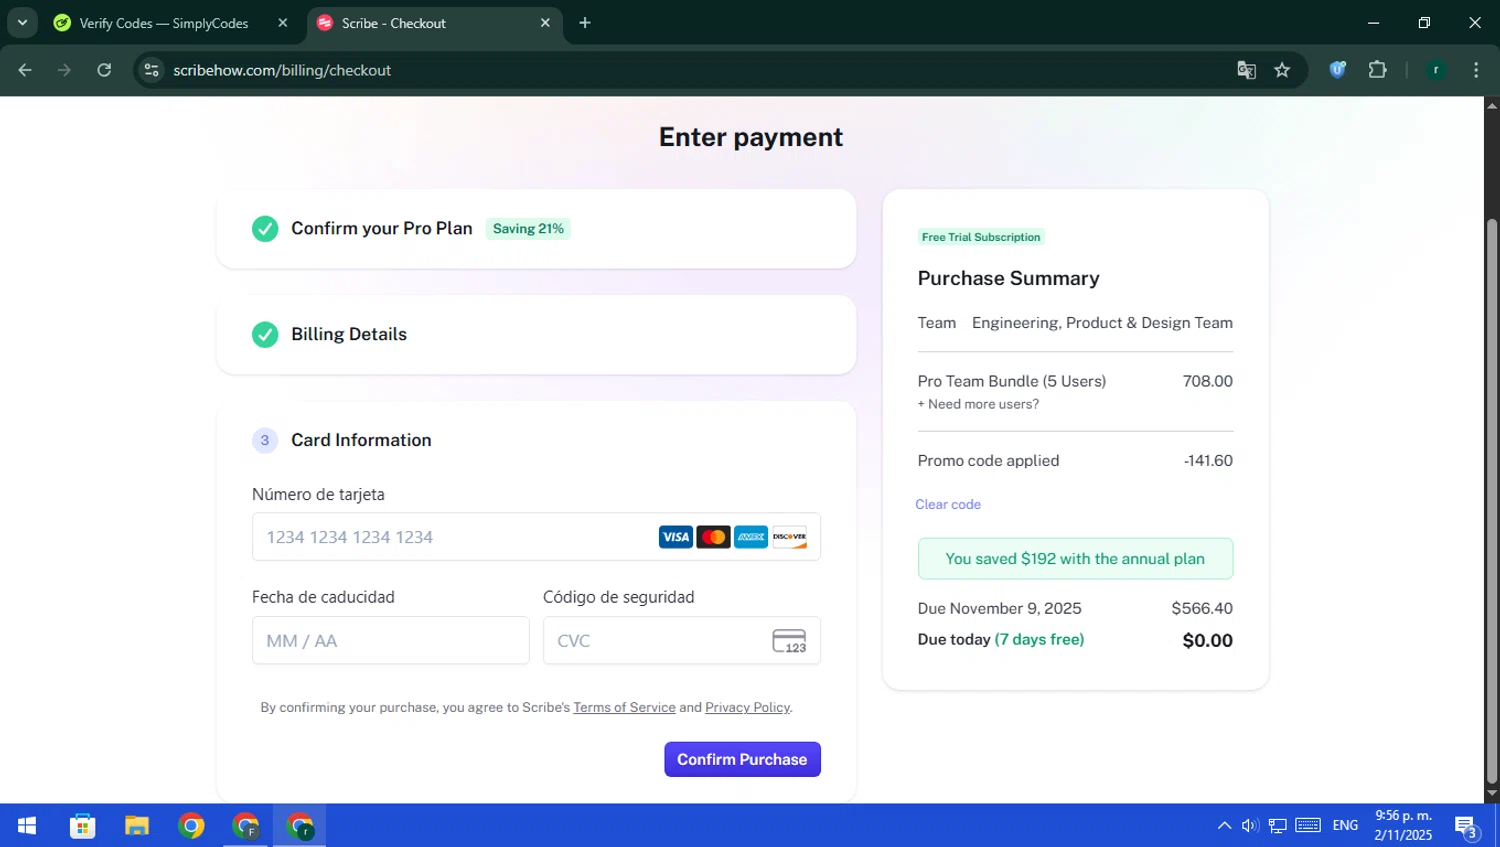Click the Purchase Summary heading
The image size is (1500, 847).
point(1008,279)
